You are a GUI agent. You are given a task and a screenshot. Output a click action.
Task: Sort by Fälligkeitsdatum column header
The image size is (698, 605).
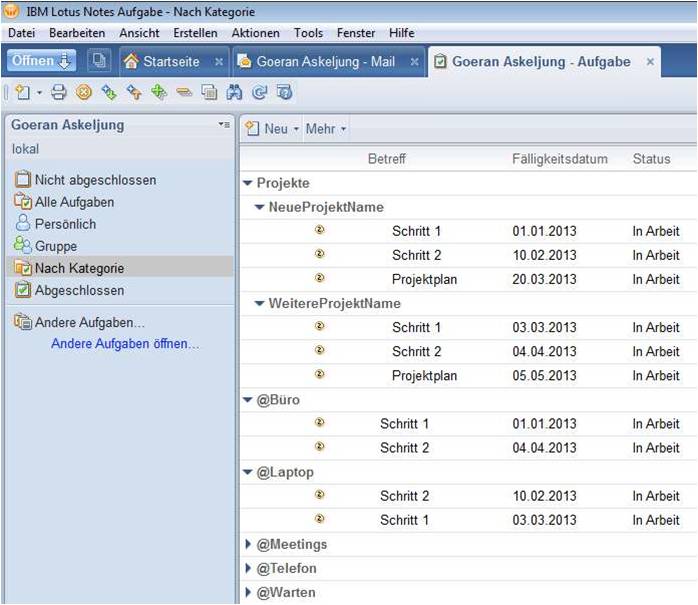[560, 159]
